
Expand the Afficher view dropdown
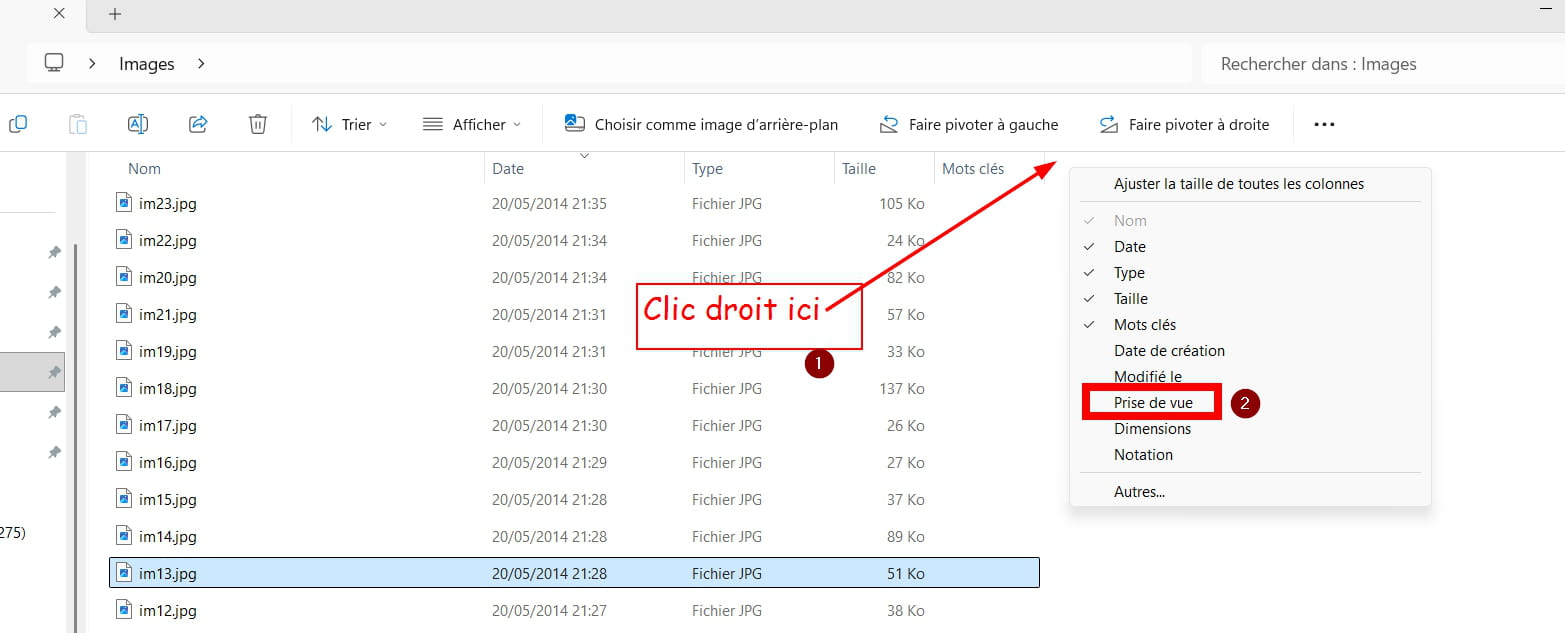[472, 125]
